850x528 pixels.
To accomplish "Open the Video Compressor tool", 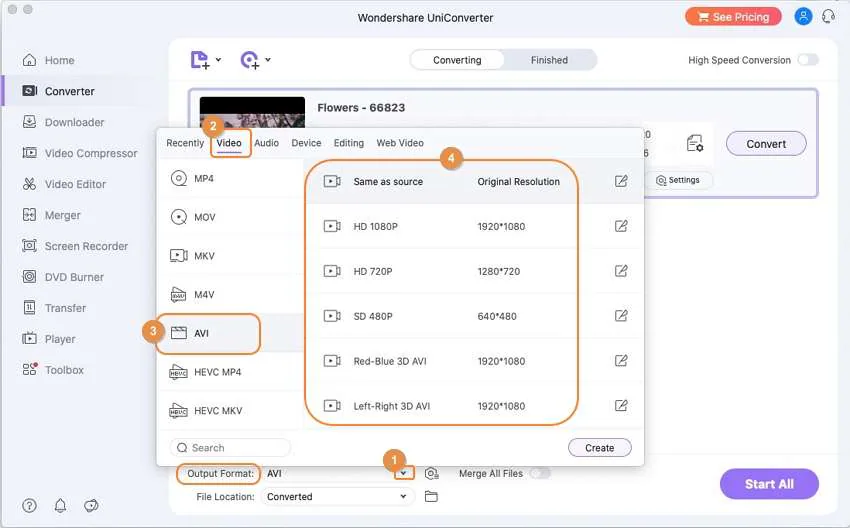I will [79, 153].
